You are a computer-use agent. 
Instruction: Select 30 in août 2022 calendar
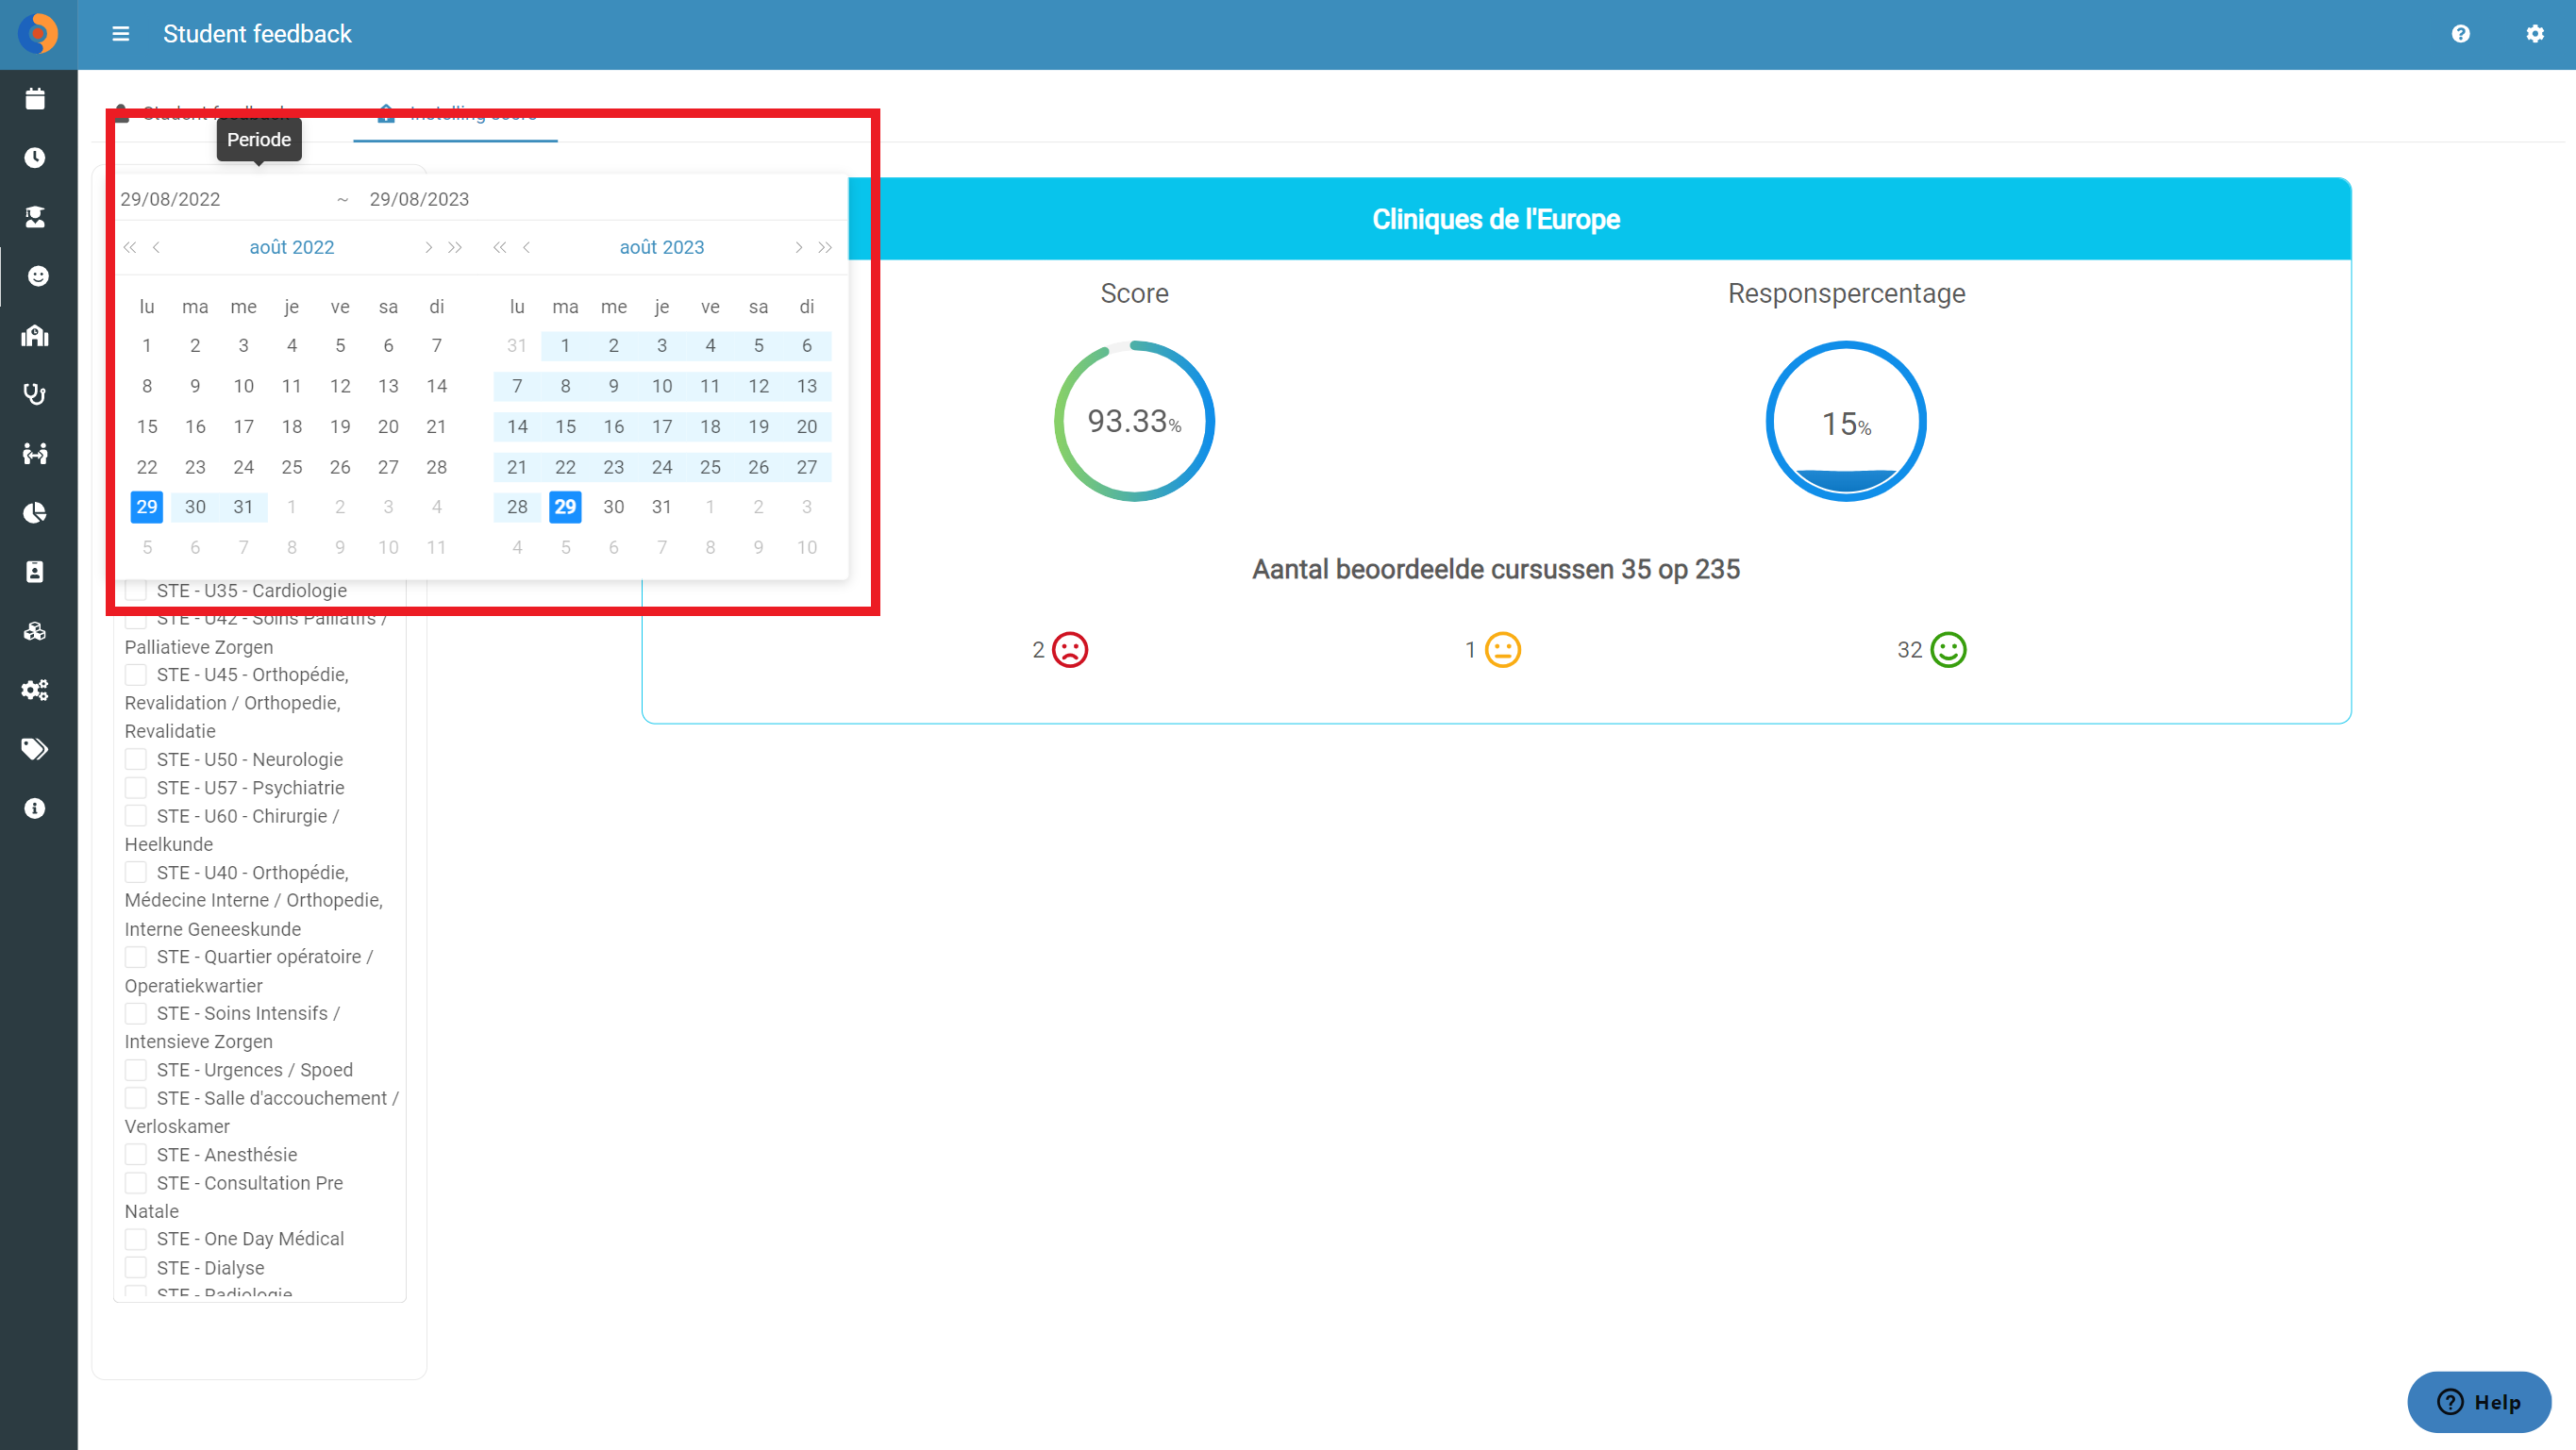195,507
